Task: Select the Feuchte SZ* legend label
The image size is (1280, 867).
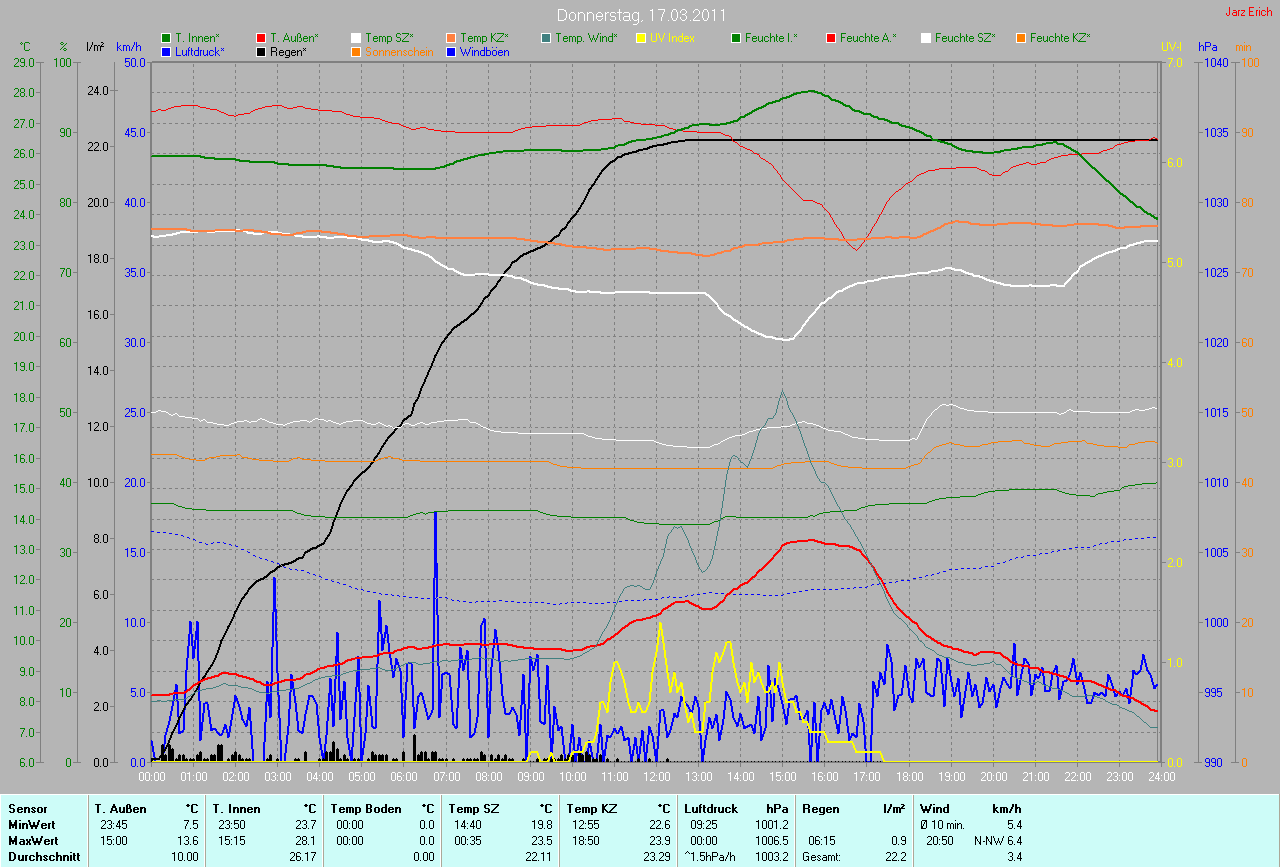Action: tap(965, 38)
